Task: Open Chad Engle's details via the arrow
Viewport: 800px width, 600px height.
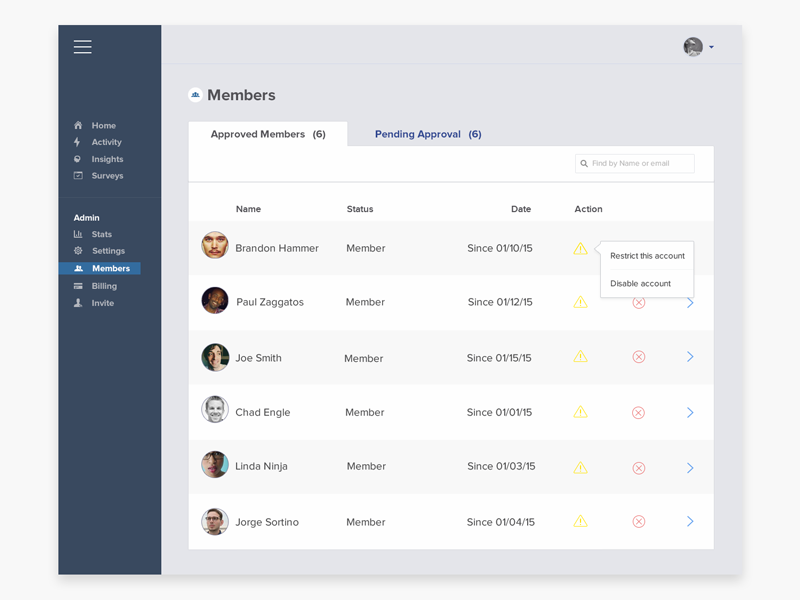Action: (689, 412)
